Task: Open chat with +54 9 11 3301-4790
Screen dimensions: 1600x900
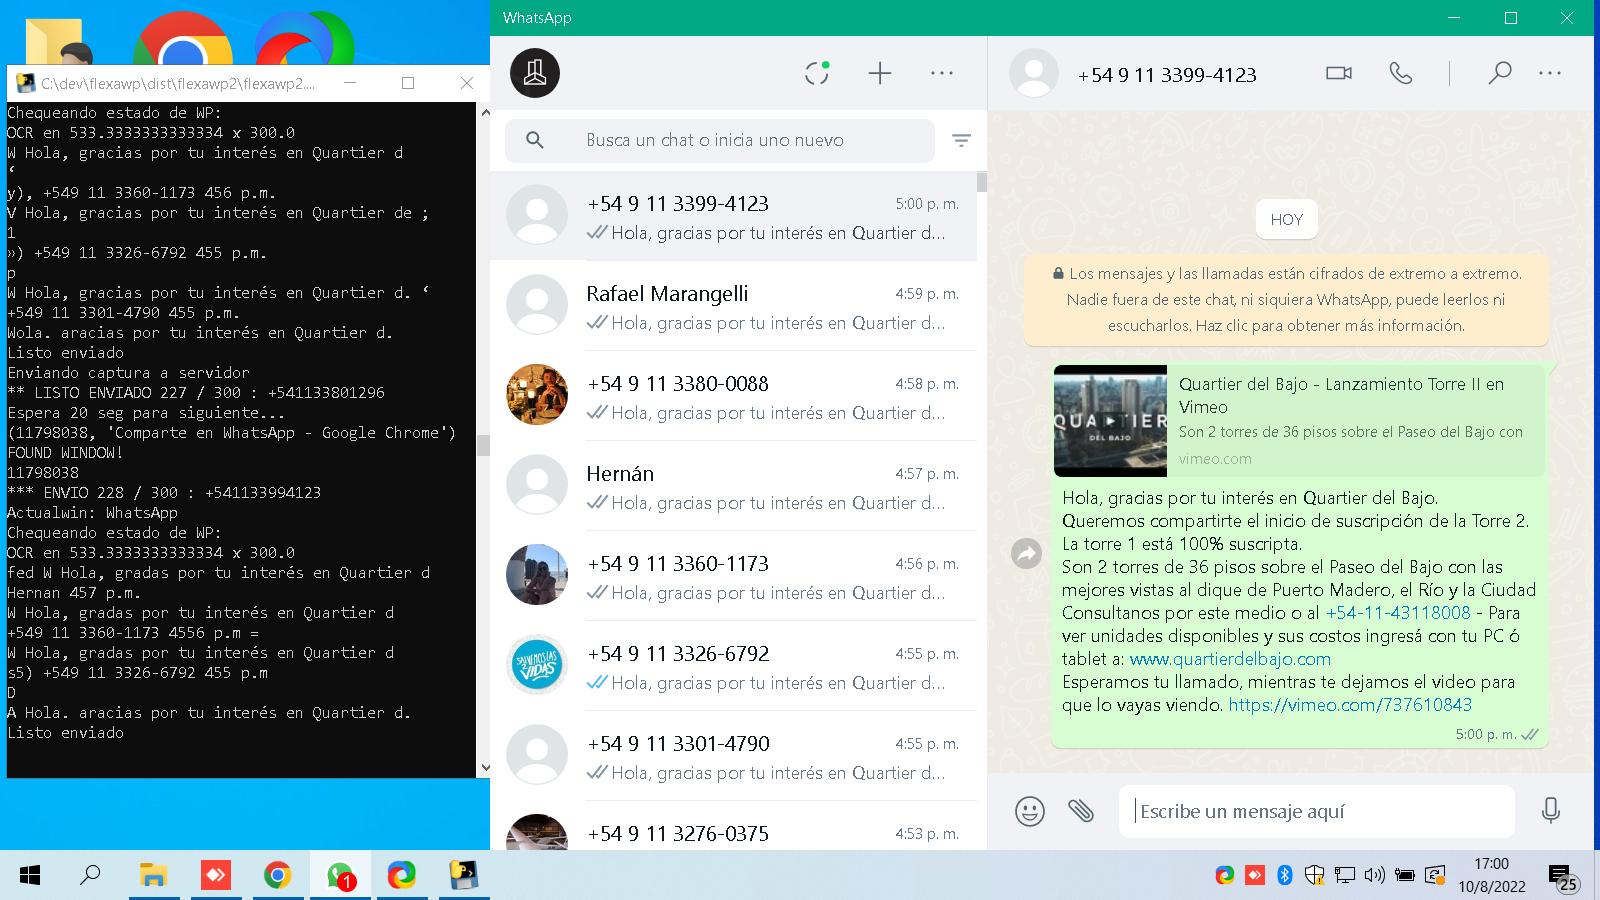Action: (733, 756)
